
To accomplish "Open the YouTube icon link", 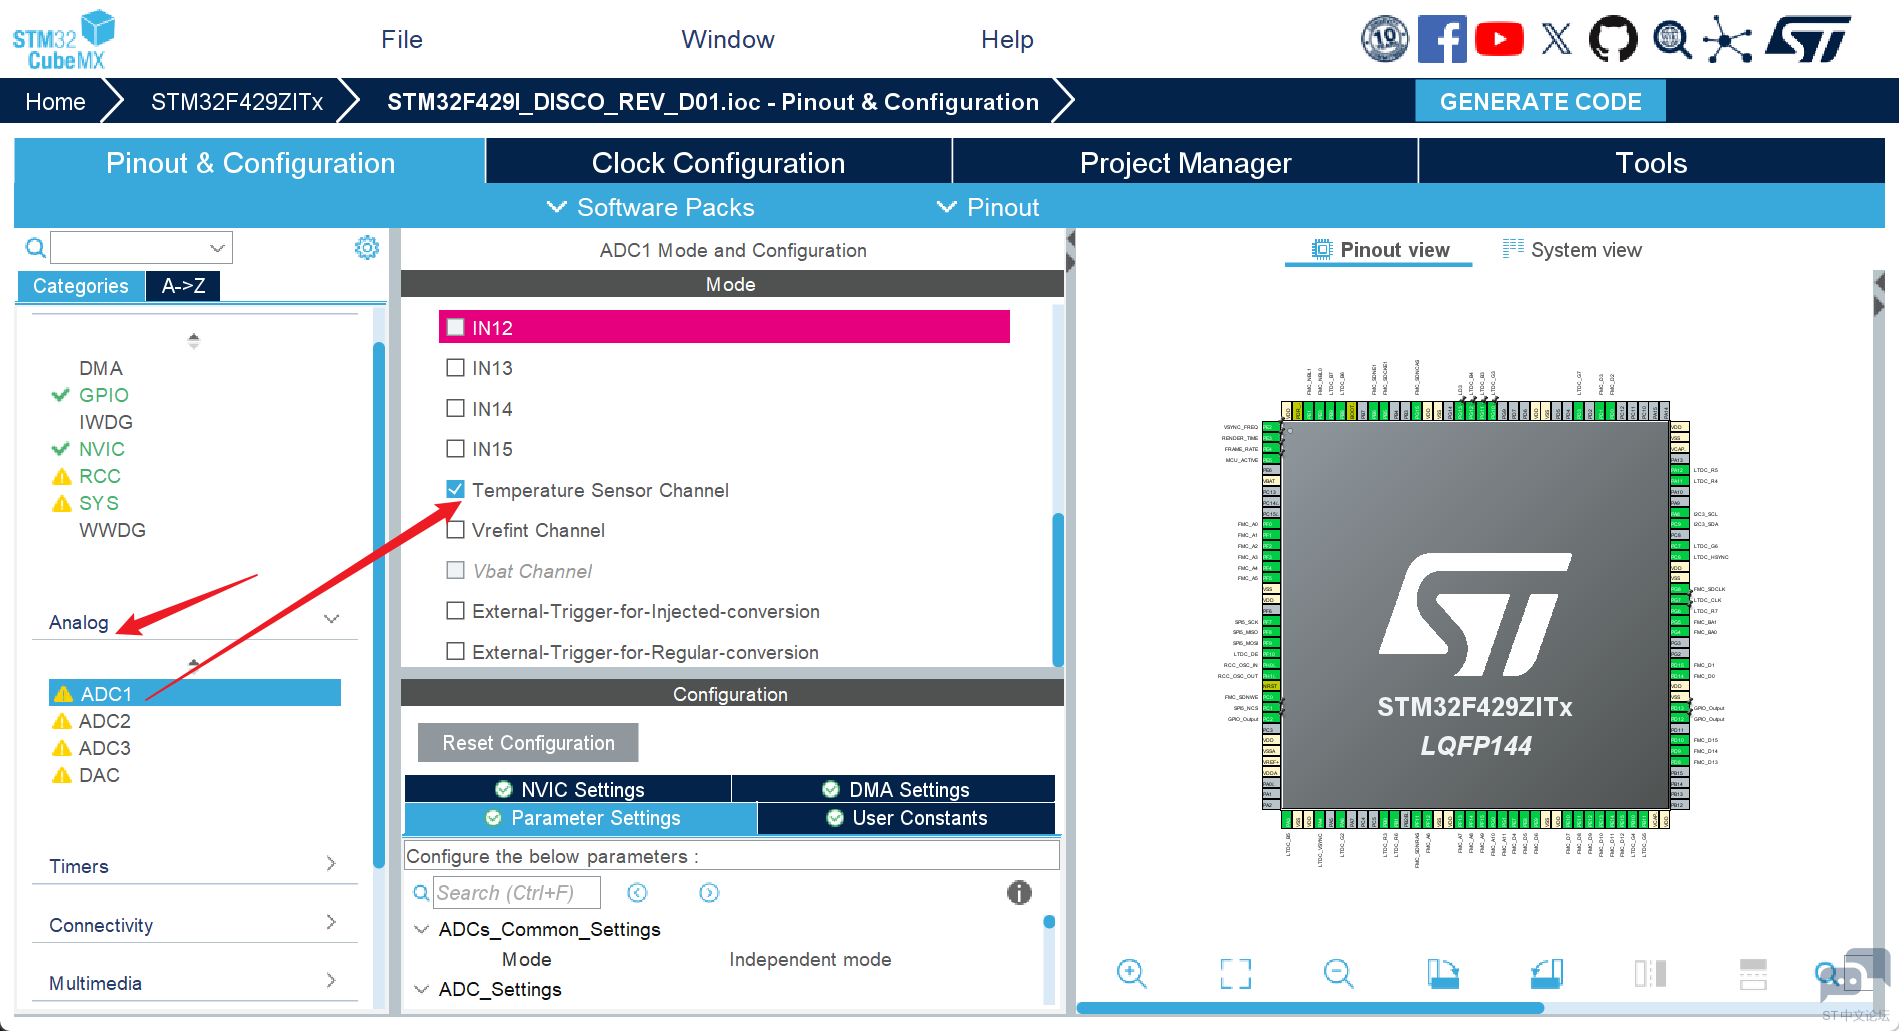I will pyautogui.click(x=1498, y=40).
